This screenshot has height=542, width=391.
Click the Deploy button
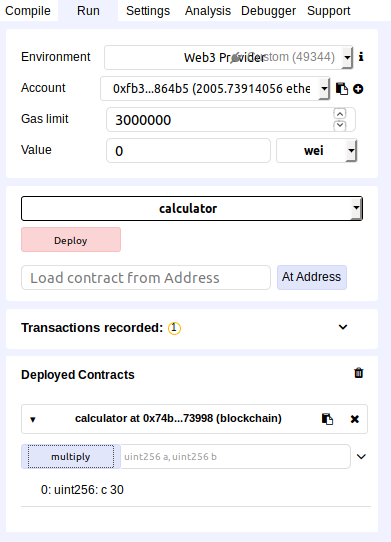(71, 240)
